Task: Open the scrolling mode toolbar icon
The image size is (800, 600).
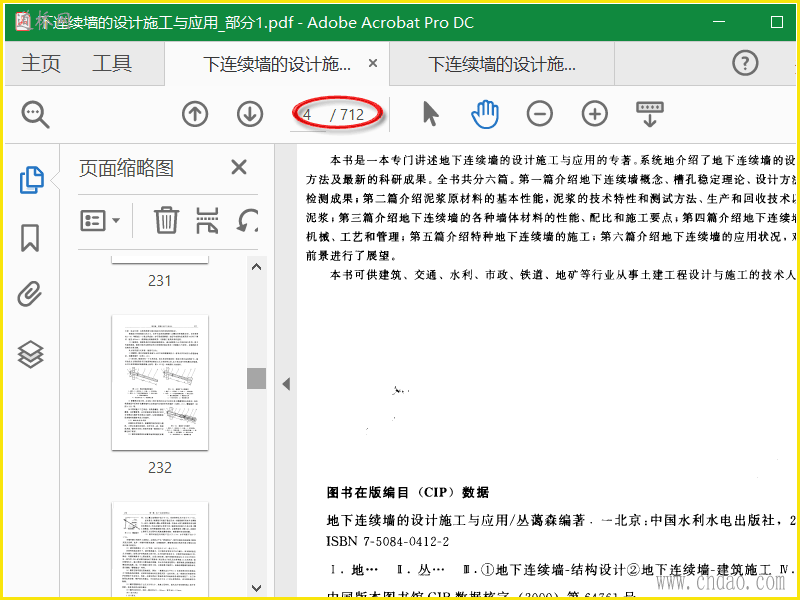Action: click(649, 114)
